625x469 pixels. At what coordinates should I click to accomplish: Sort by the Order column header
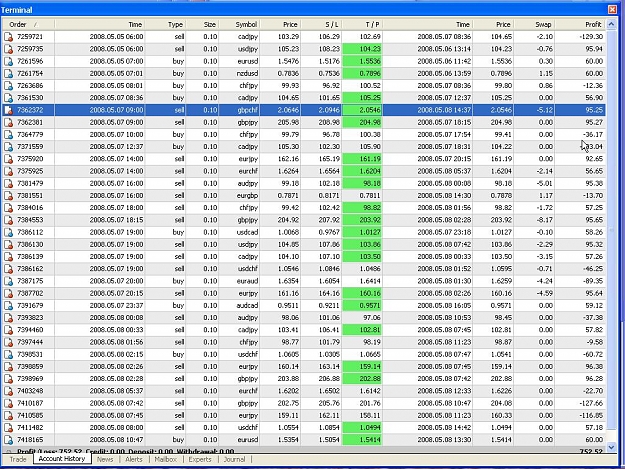pos(28,25)
